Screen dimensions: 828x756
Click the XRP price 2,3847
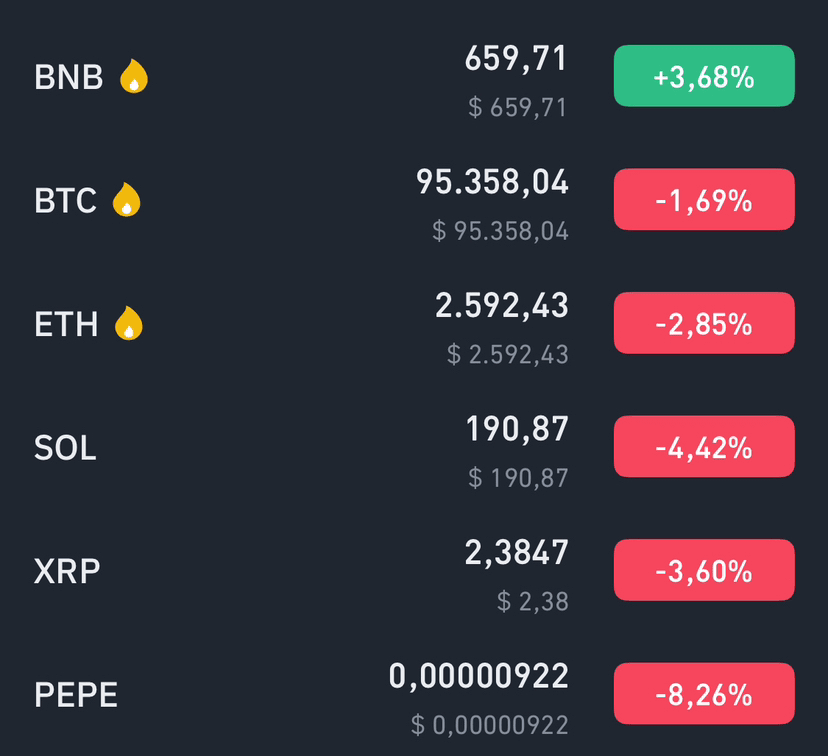click(516, 552)
